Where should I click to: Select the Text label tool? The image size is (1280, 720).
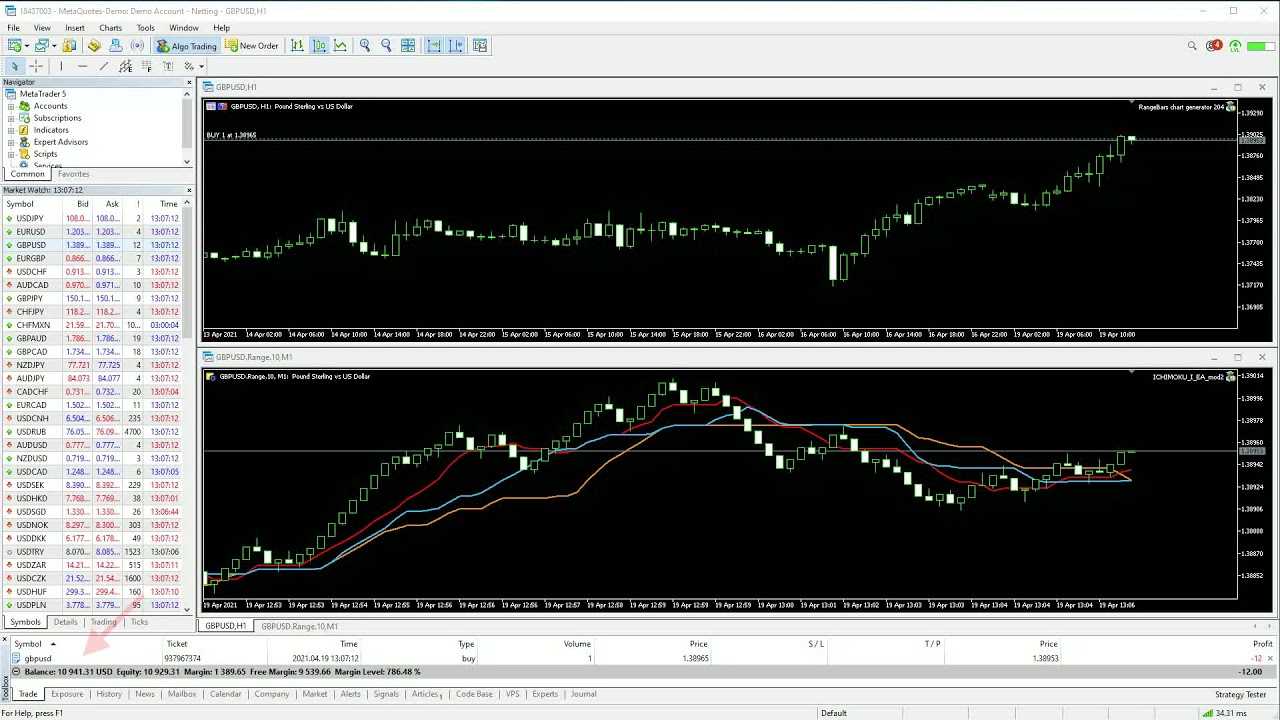[168, 66]
